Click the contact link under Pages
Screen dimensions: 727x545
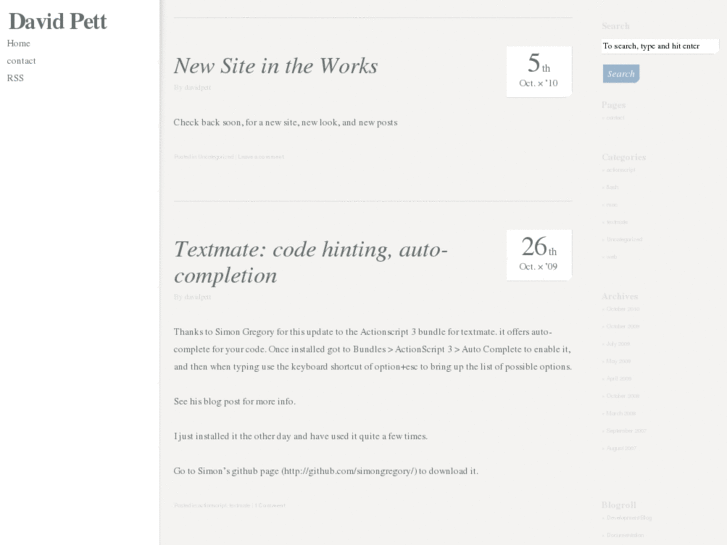pyautogui.click(x=615, y=118)
